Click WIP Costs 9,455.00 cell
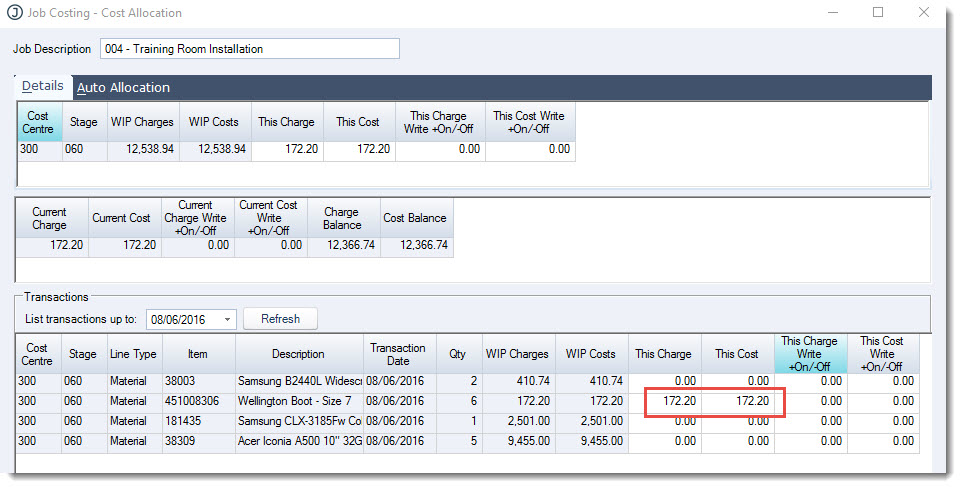The height and width of the screenshot is (488, 961). click(x=592, y=441)
